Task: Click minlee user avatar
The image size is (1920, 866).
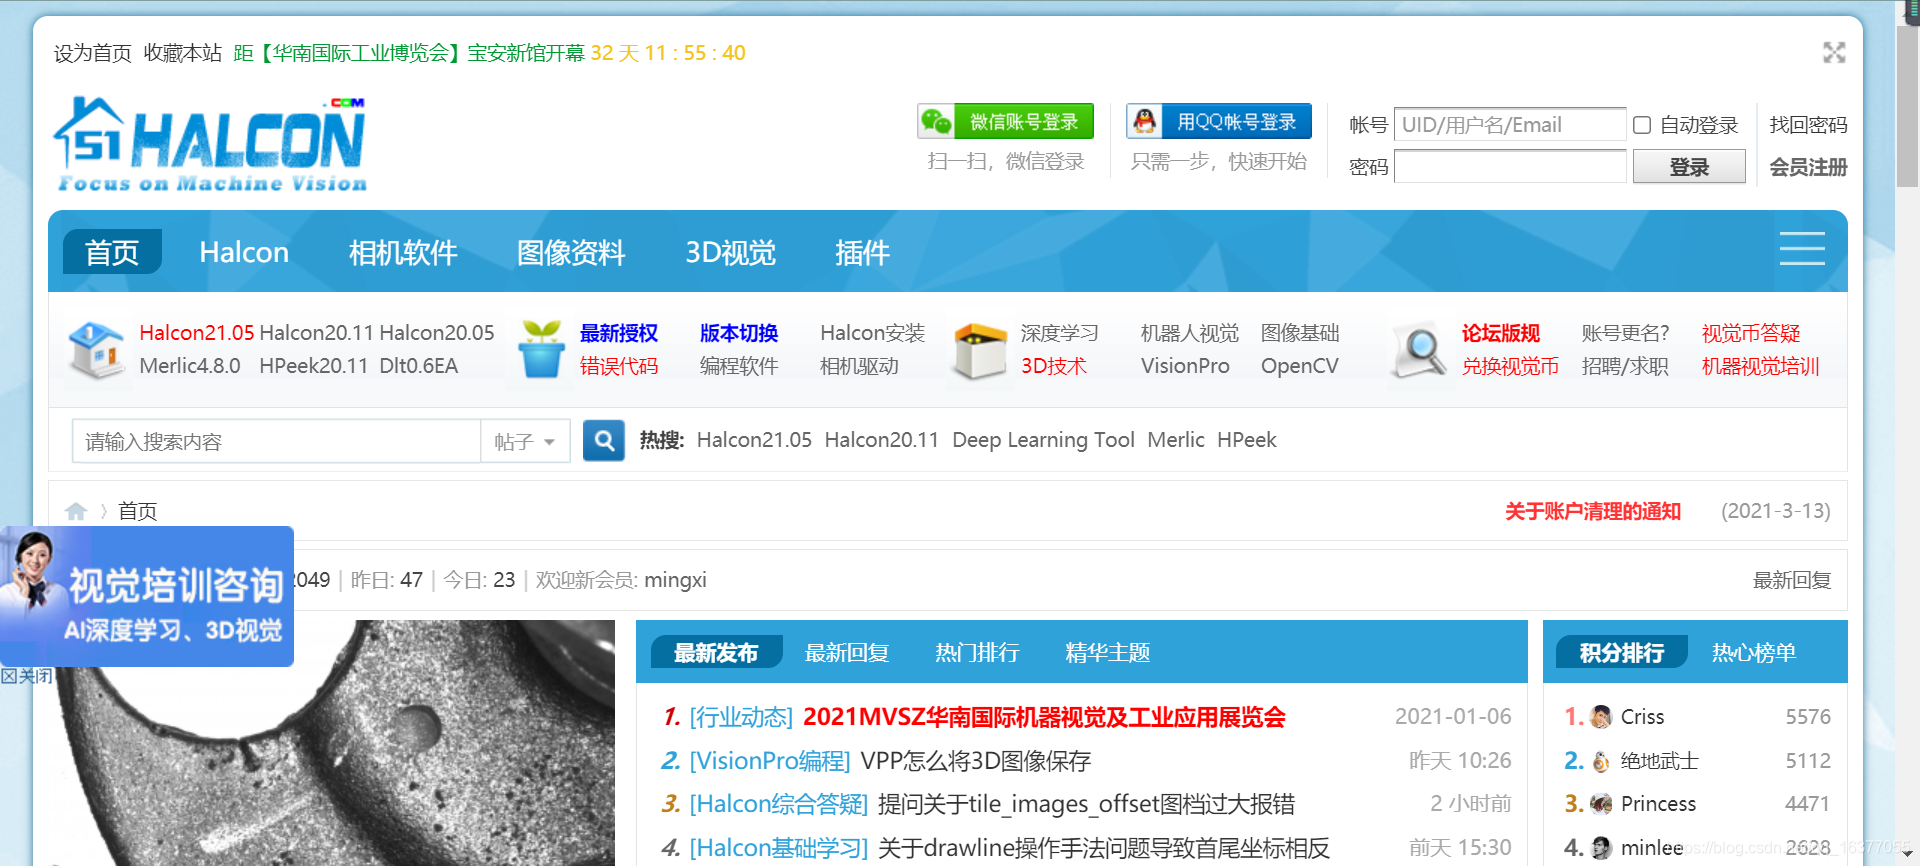Action: pyautogui.click(x=1601, y=848)
